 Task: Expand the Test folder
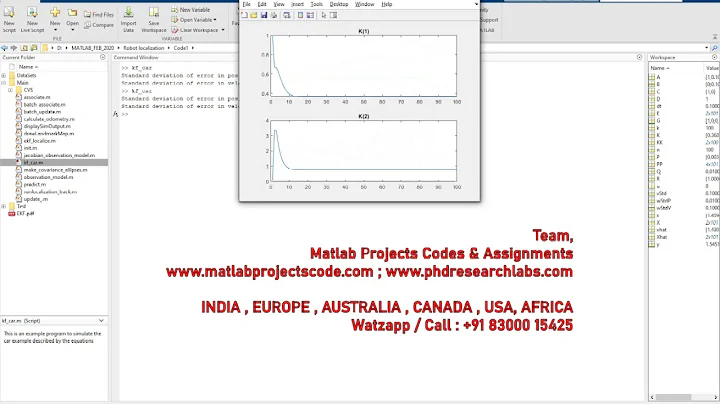click(4, 207)
